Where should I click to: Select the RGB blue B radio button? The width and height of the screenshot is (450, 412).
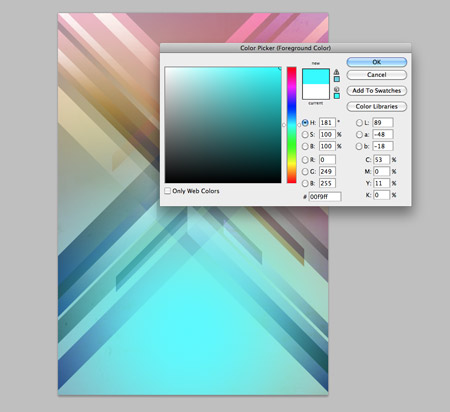[305, 183]
